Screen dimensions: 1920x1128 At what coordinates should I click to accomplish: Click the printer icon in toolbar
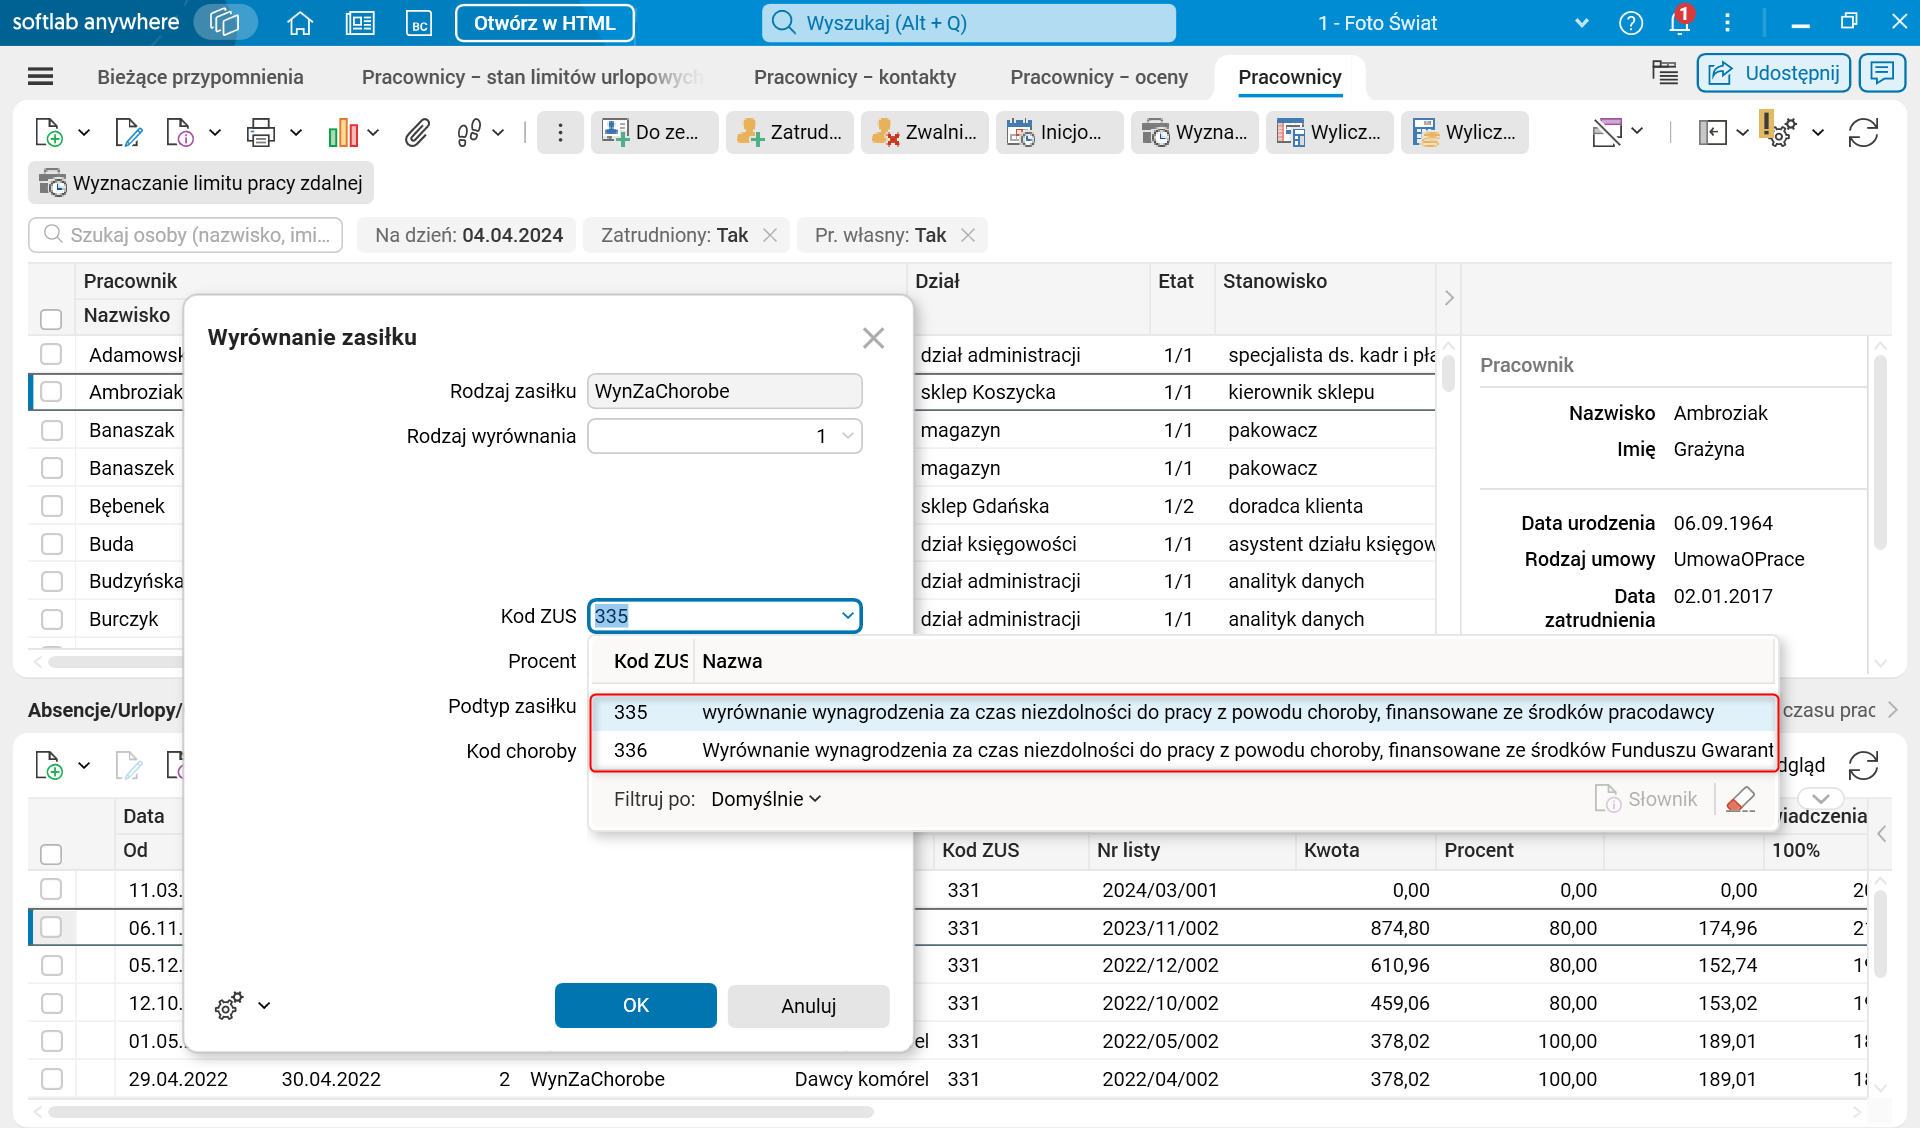(261, 132)
